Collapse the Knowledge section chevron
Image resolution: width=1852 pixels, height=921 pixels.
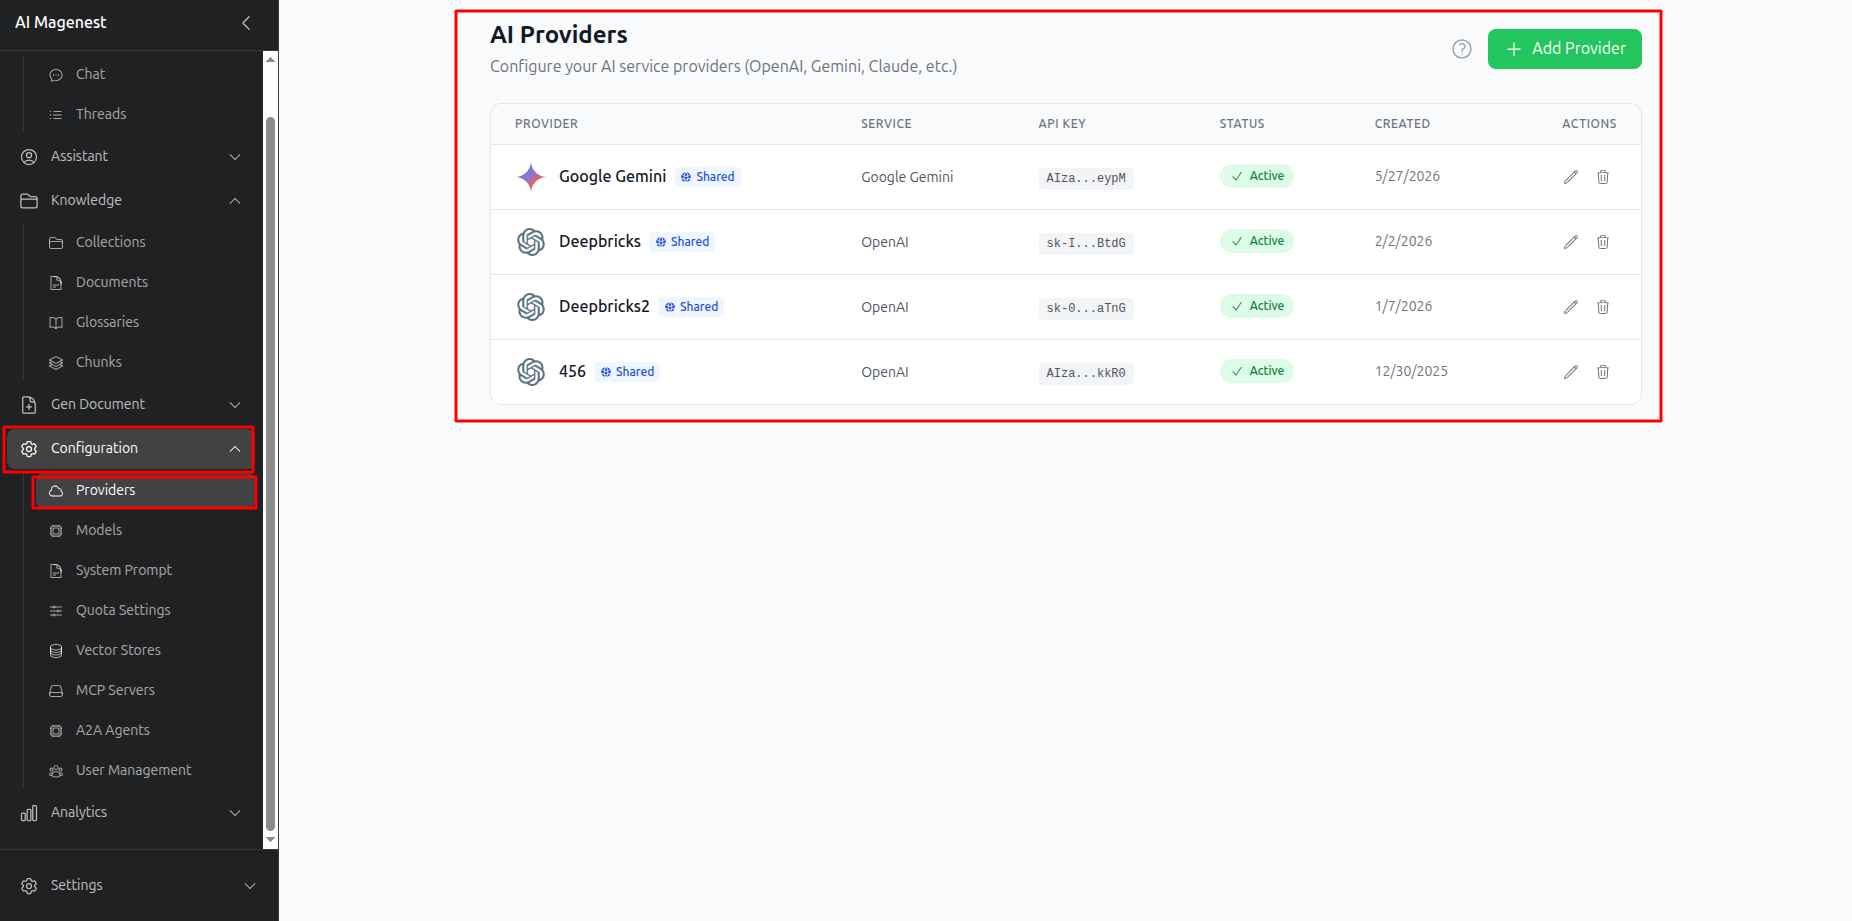click(x=235, y=201)
